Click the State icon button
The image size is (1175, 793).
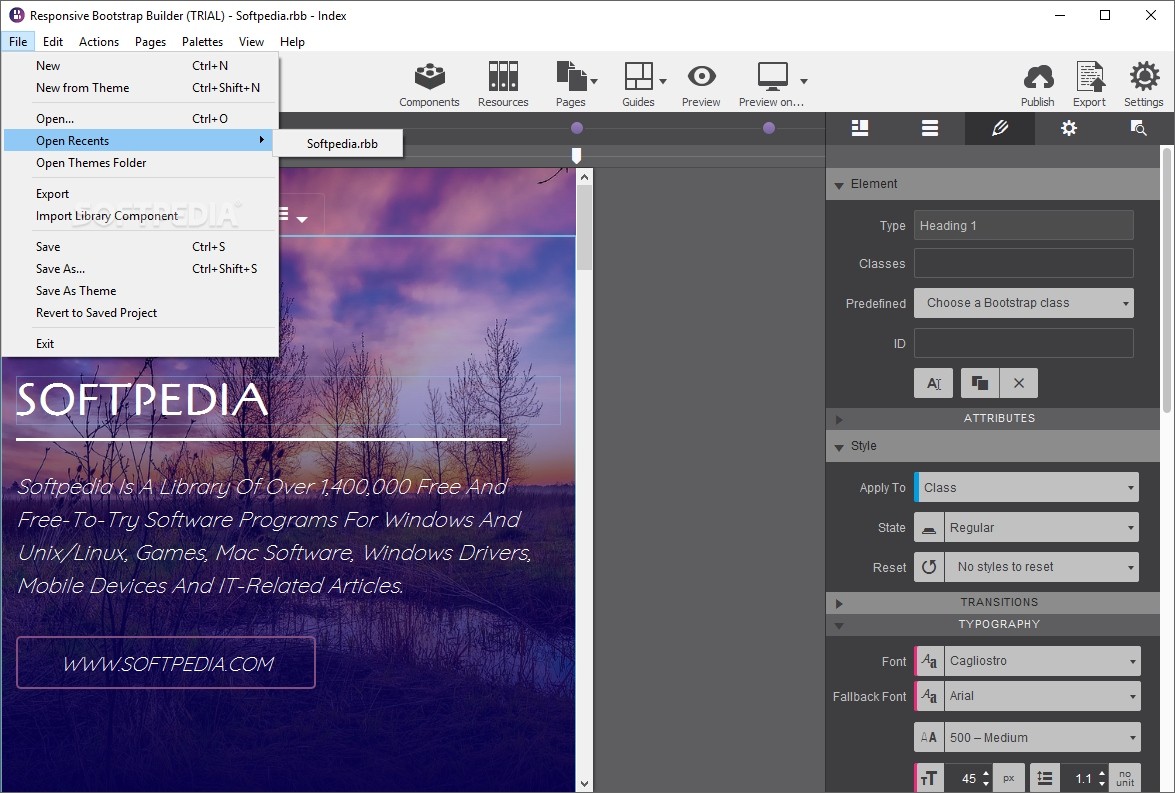[928, 527]
